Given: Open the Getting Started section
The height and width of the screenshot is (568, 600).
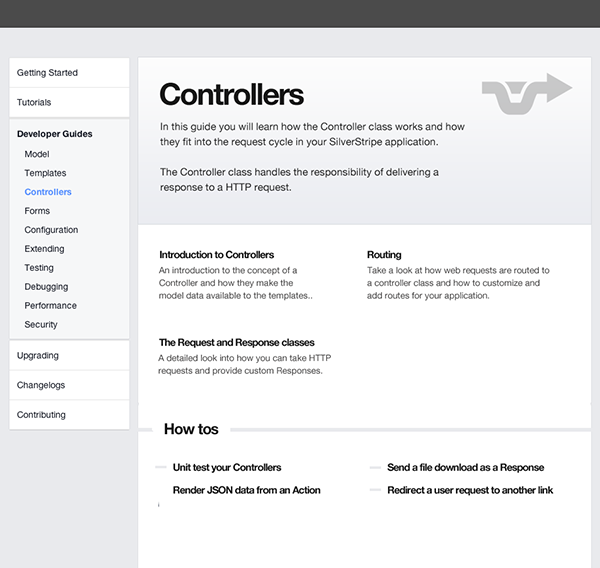Looking at the screenshot, I should pyautogui.click(x=47, y=73).
